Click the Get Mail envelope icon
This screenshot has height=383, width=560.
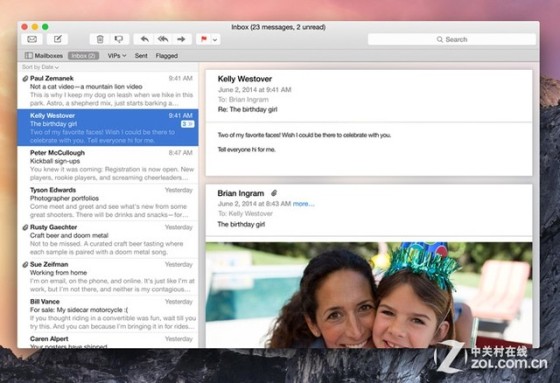click(x=32, y=39)
